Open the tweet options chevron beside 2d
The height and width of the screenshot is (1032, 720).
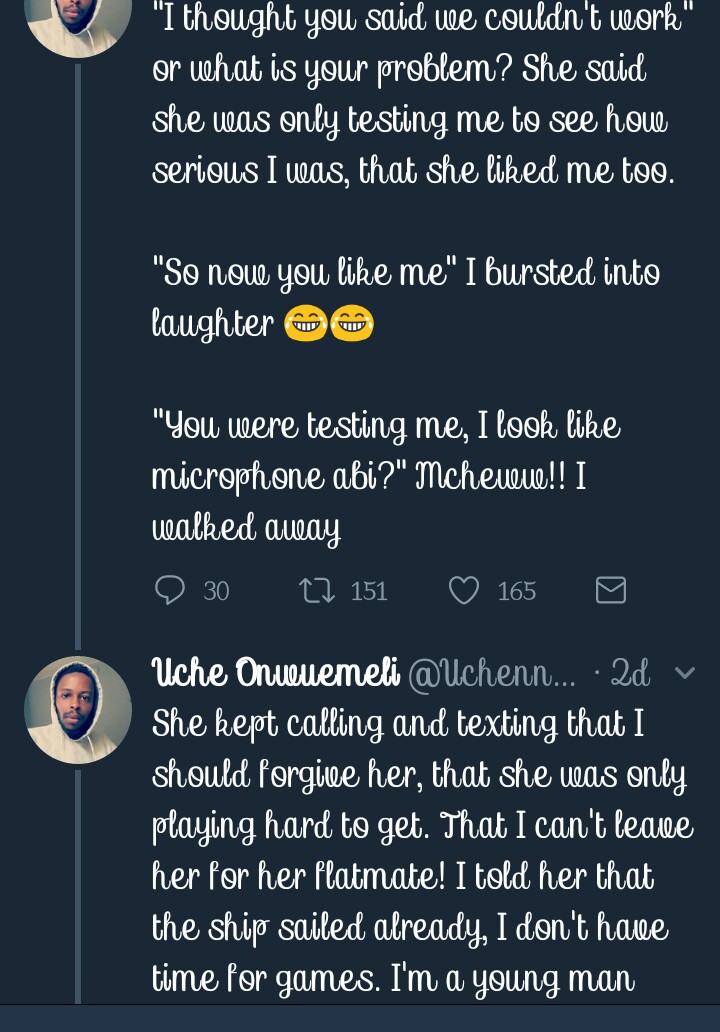click(685, 673)
